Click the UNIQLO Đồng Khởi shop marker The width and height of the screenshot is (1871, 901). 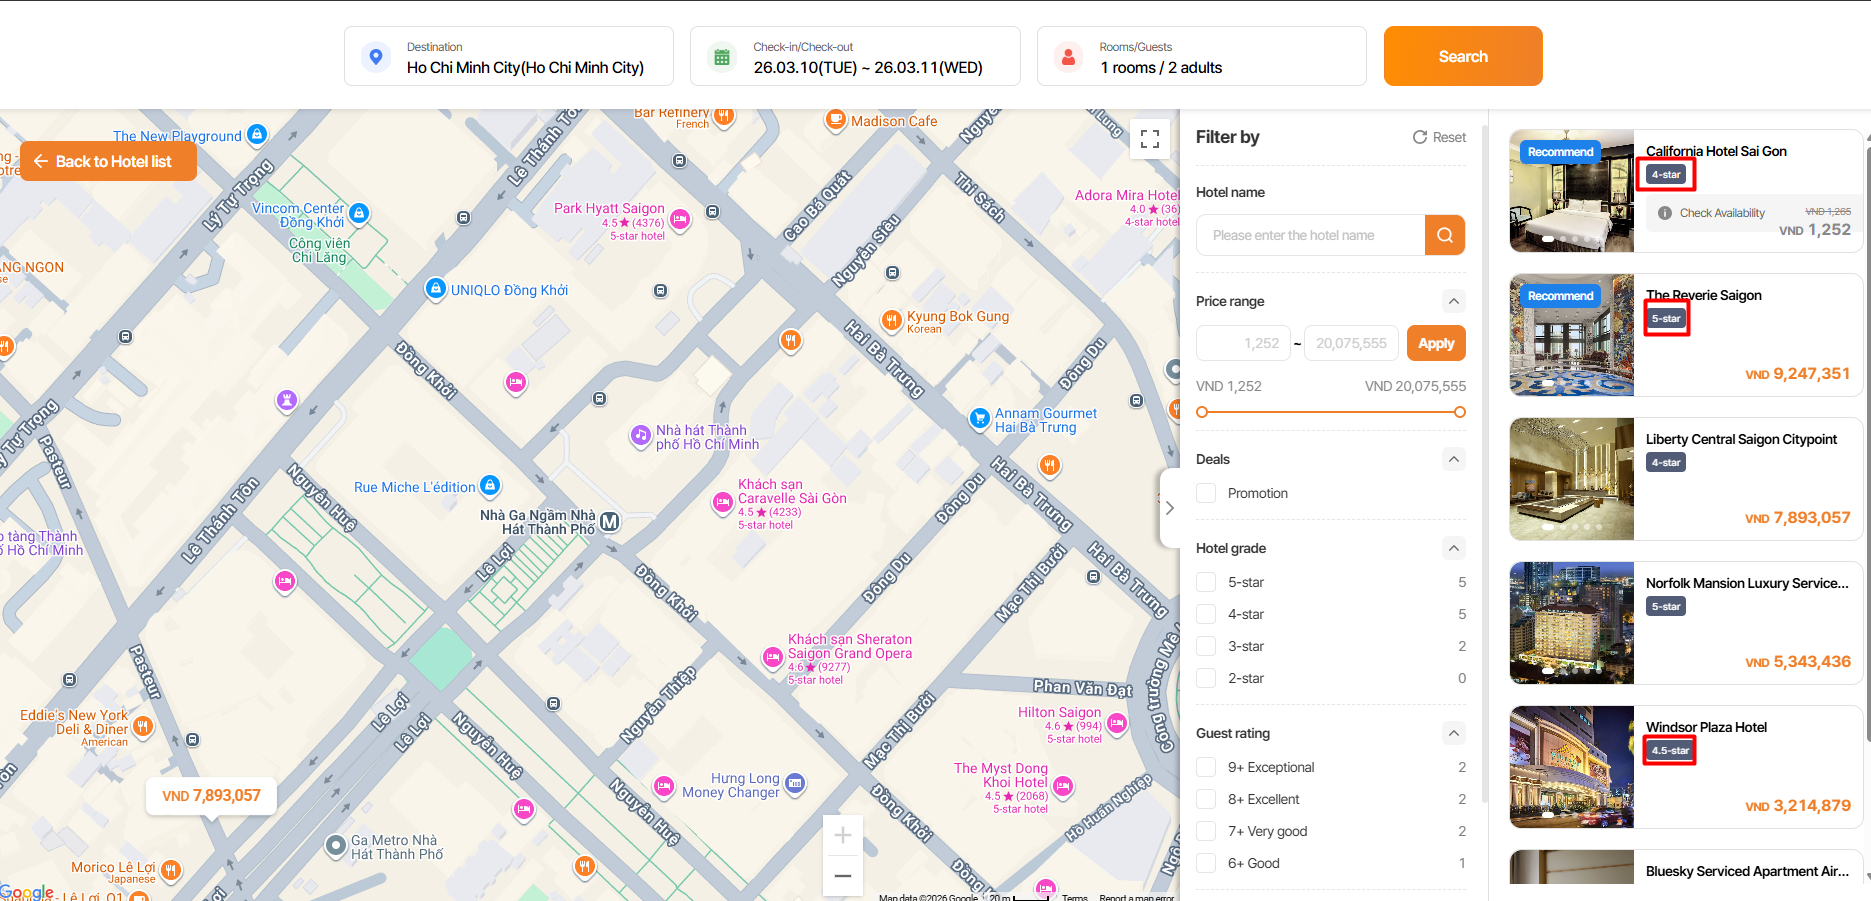pyautogui.click(x=435, y=289)
